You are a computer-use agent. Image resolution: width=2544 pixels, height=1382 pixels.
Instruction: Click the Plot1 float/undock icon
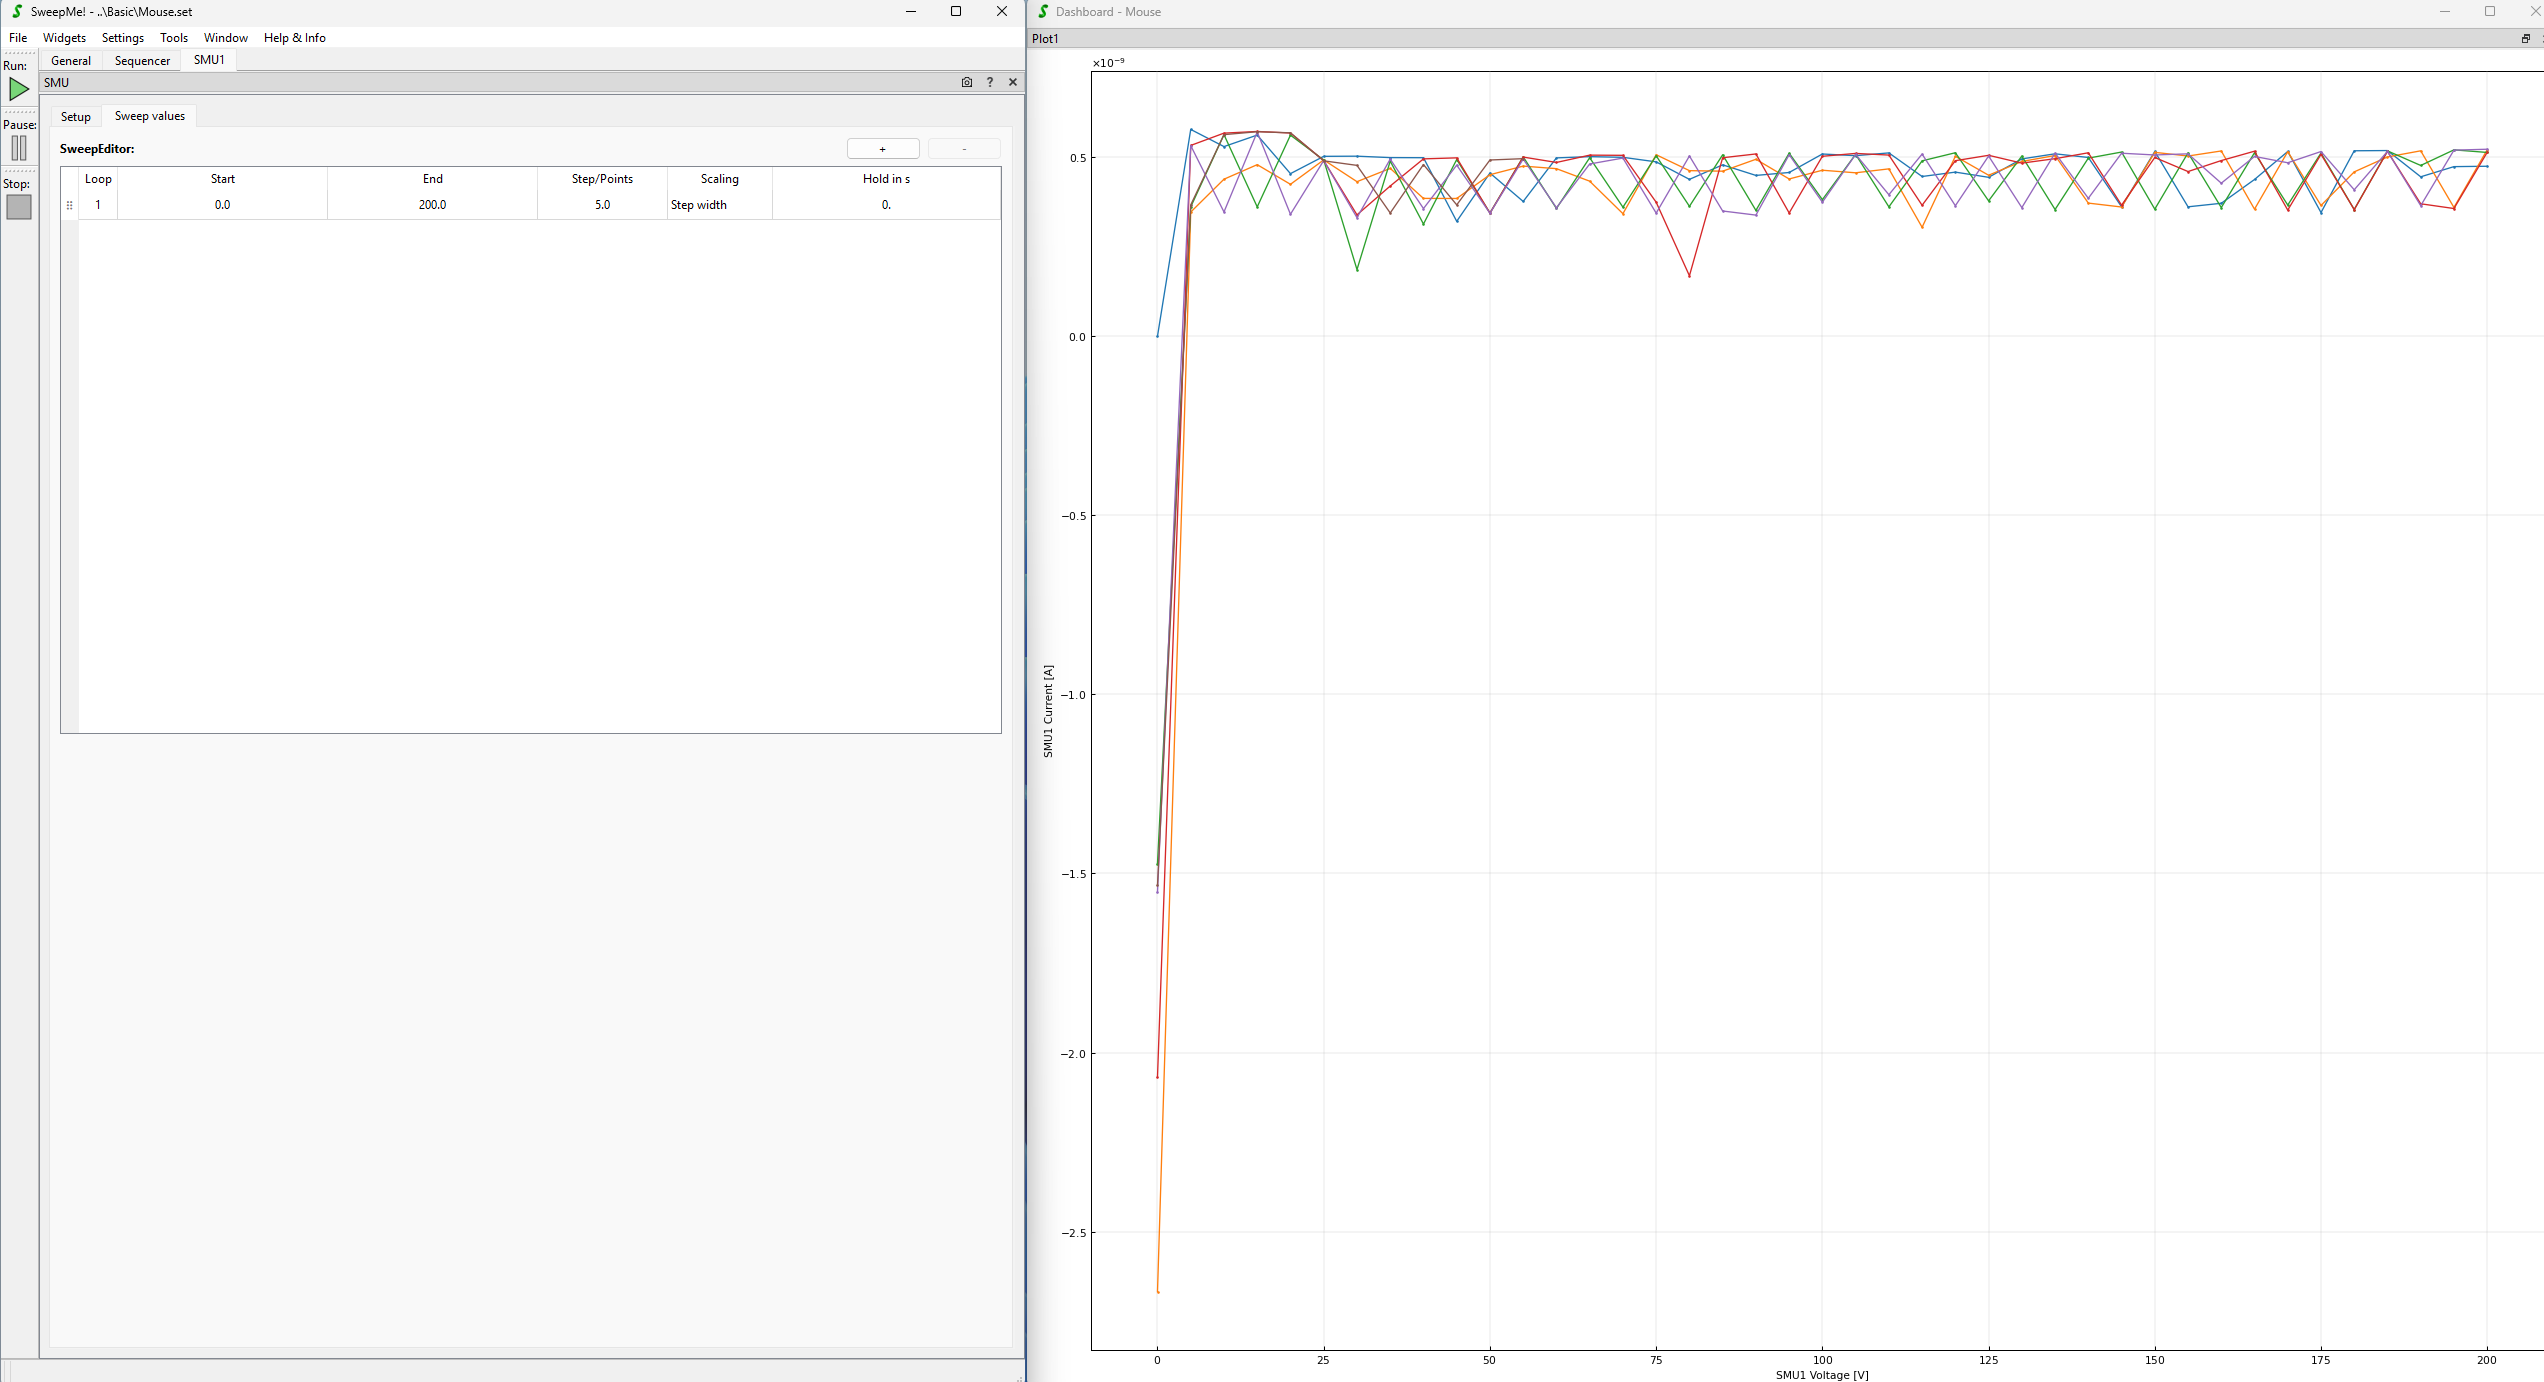(2525, 39)
